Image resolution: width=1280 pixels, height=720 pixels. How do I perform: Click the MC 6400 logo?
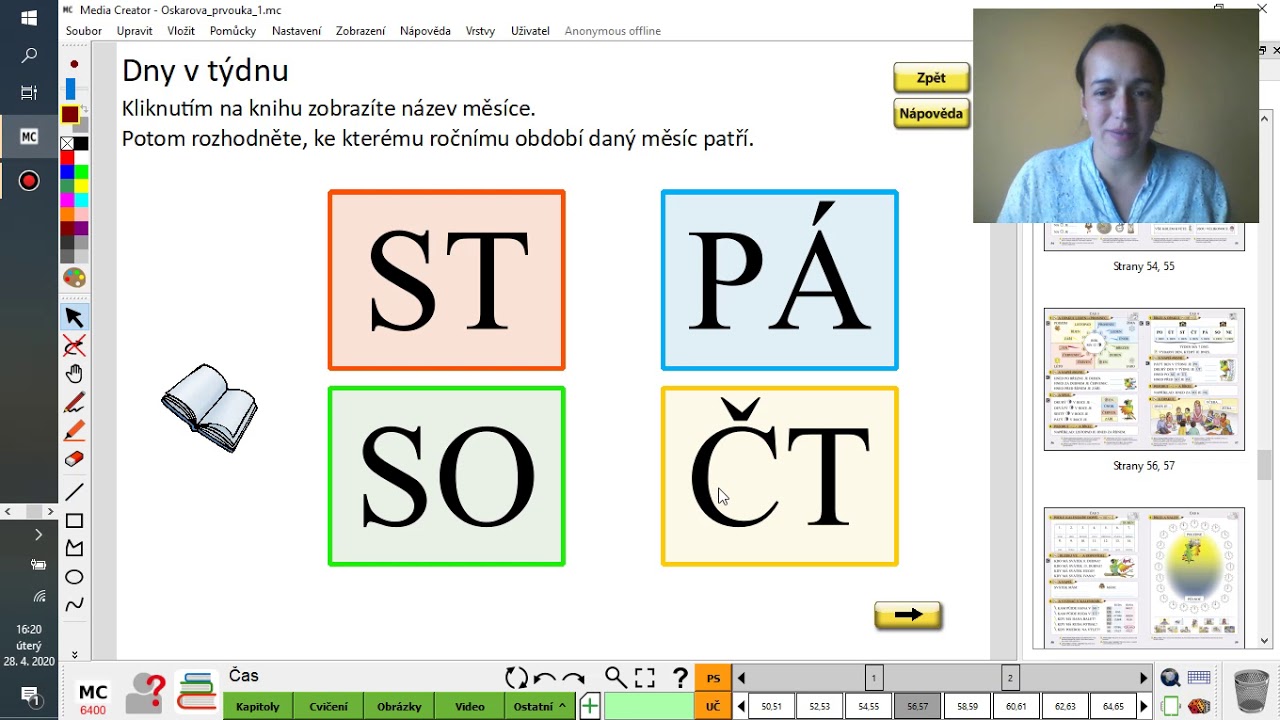click(93, 697)
